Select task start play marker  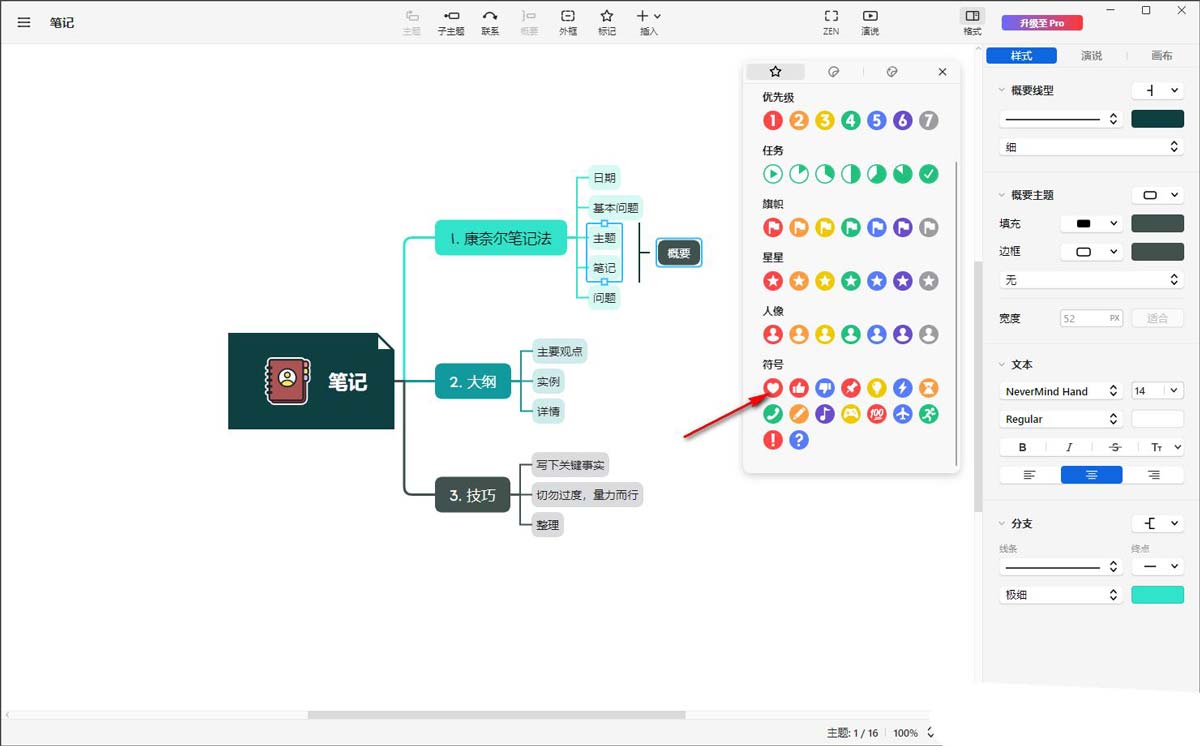(x=773, y=174)
